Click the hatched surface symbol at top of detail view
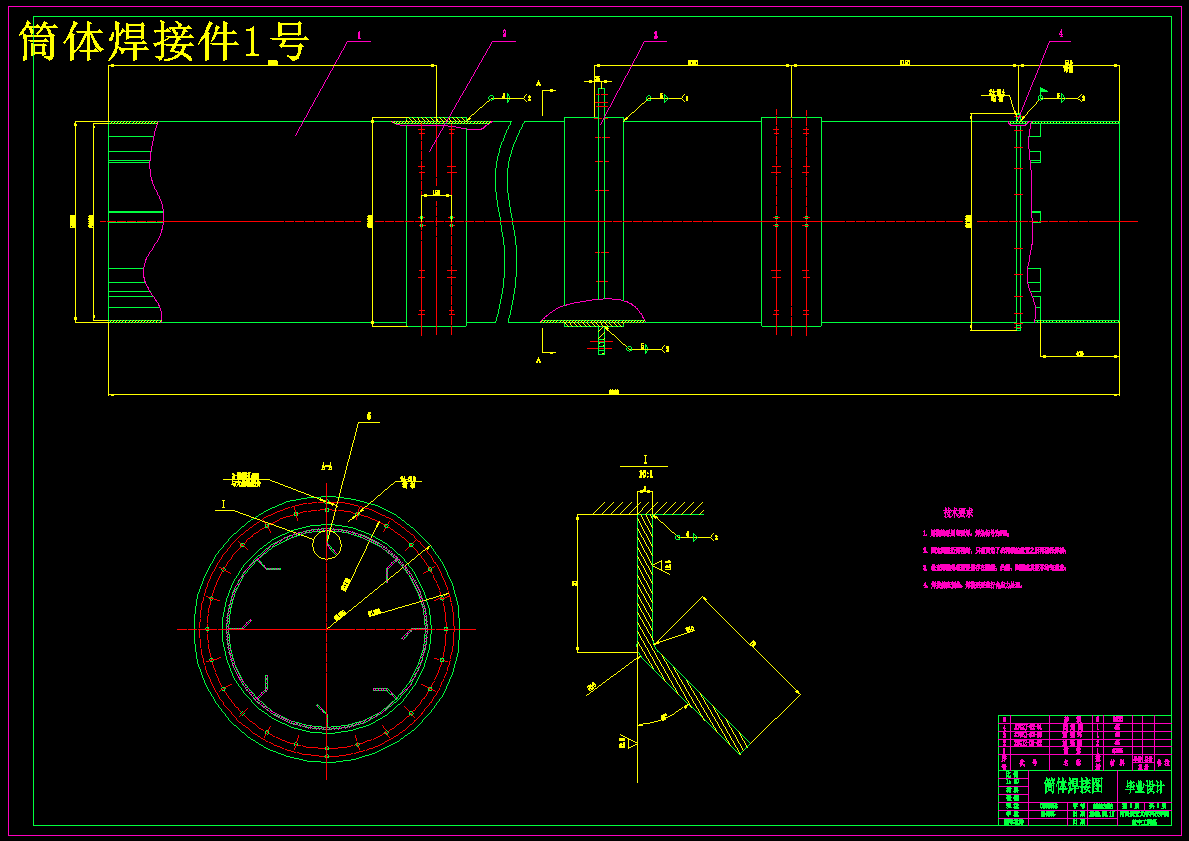This screenshot has height=841, width=1189. pos(648,507)
